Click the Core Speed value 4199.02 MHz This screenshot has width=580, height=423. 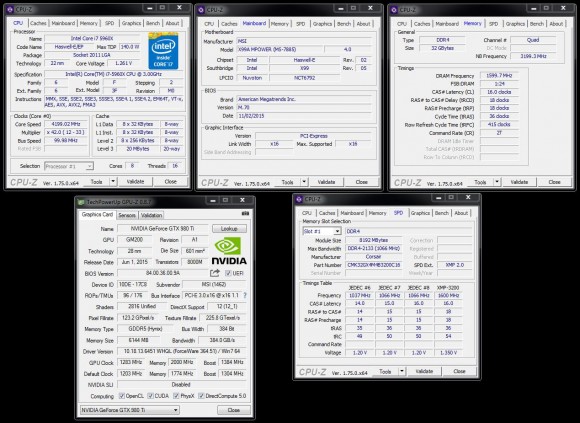pos(65,124)
